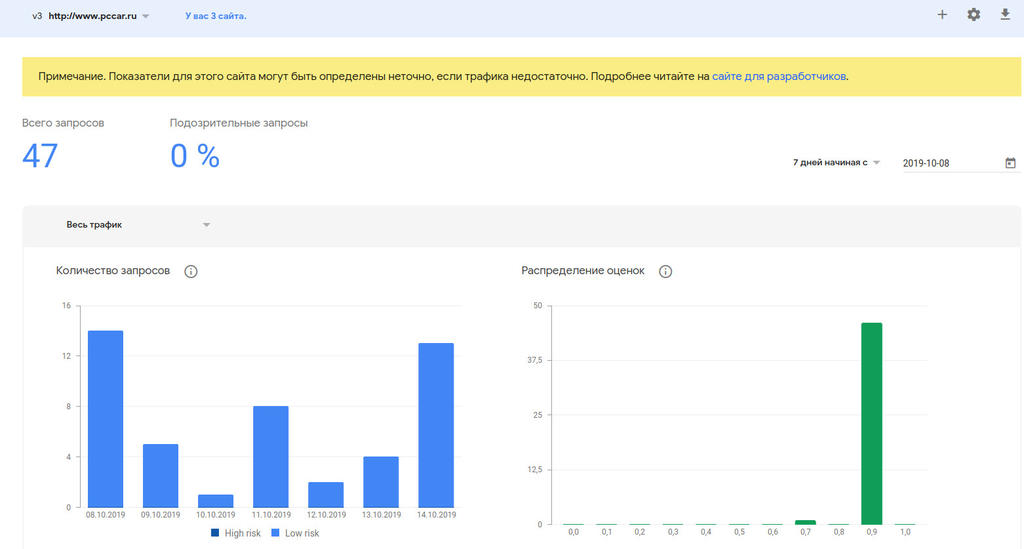Click the 08.10.2019 blue bar
The width and height of the screenshot is (1024, 549).
point(105,419)
